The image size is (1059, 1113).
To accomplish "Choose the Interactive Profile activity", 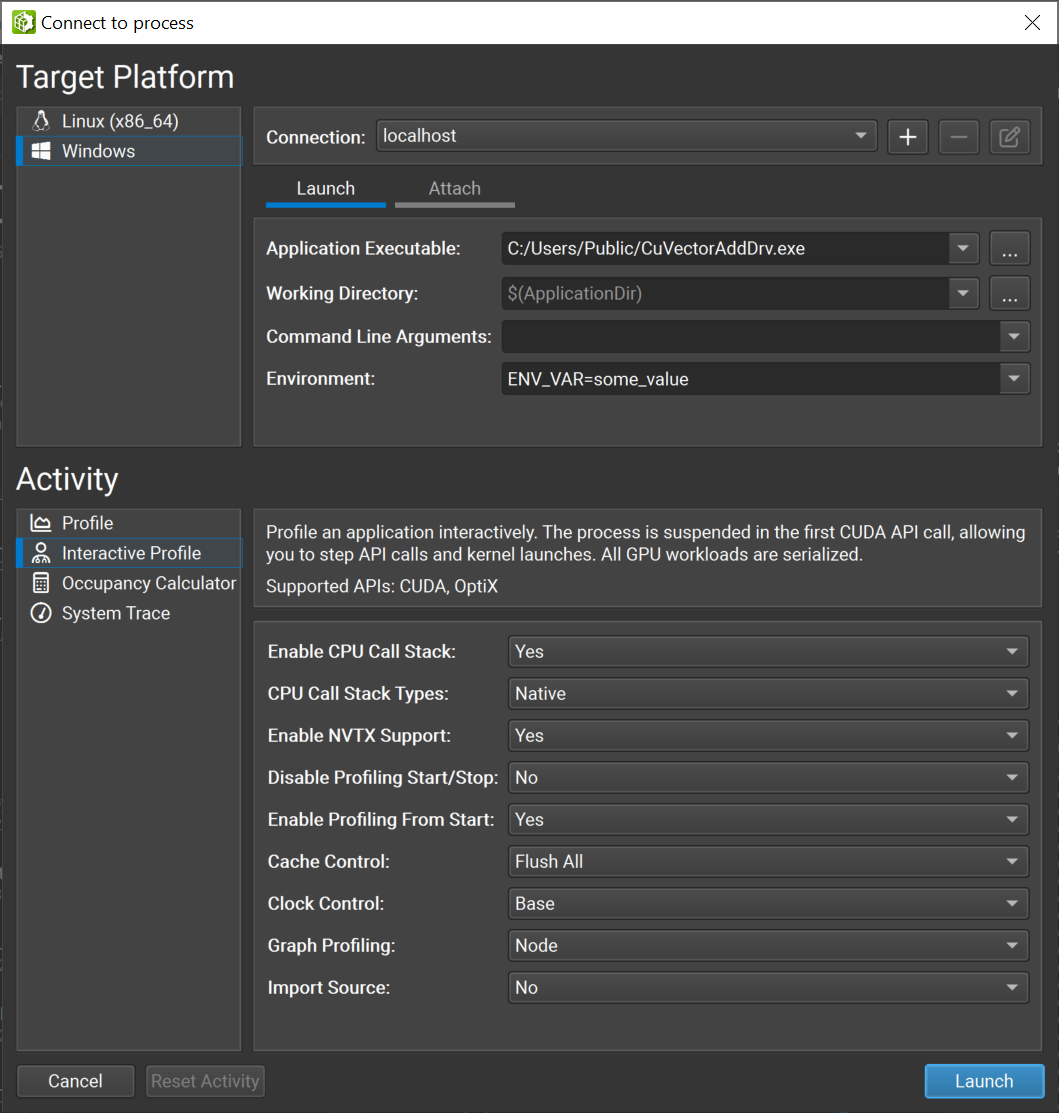I will click(129, 553).
